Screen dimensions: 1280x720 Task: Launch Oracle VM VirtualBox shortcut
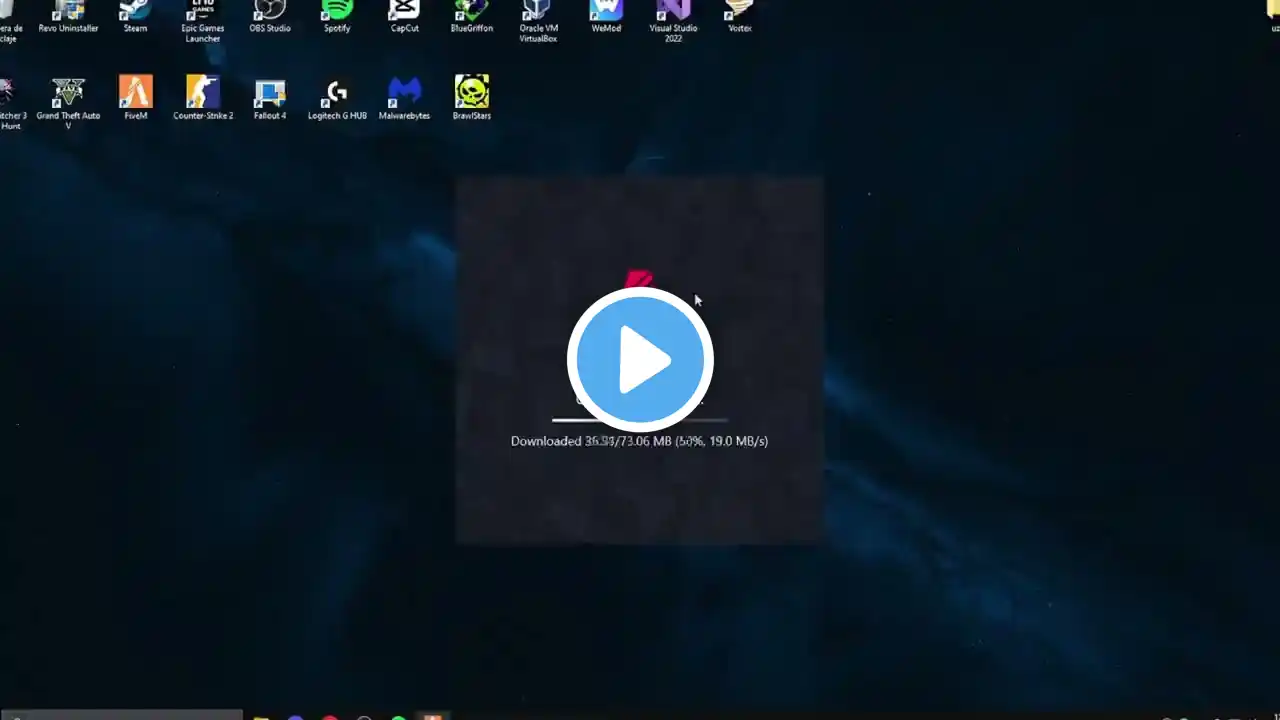(538, 21)
